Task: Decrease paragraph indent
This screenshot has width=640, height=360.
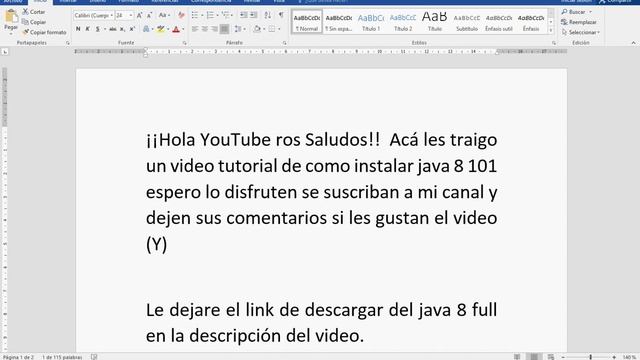Action: (x=244, y=15)
